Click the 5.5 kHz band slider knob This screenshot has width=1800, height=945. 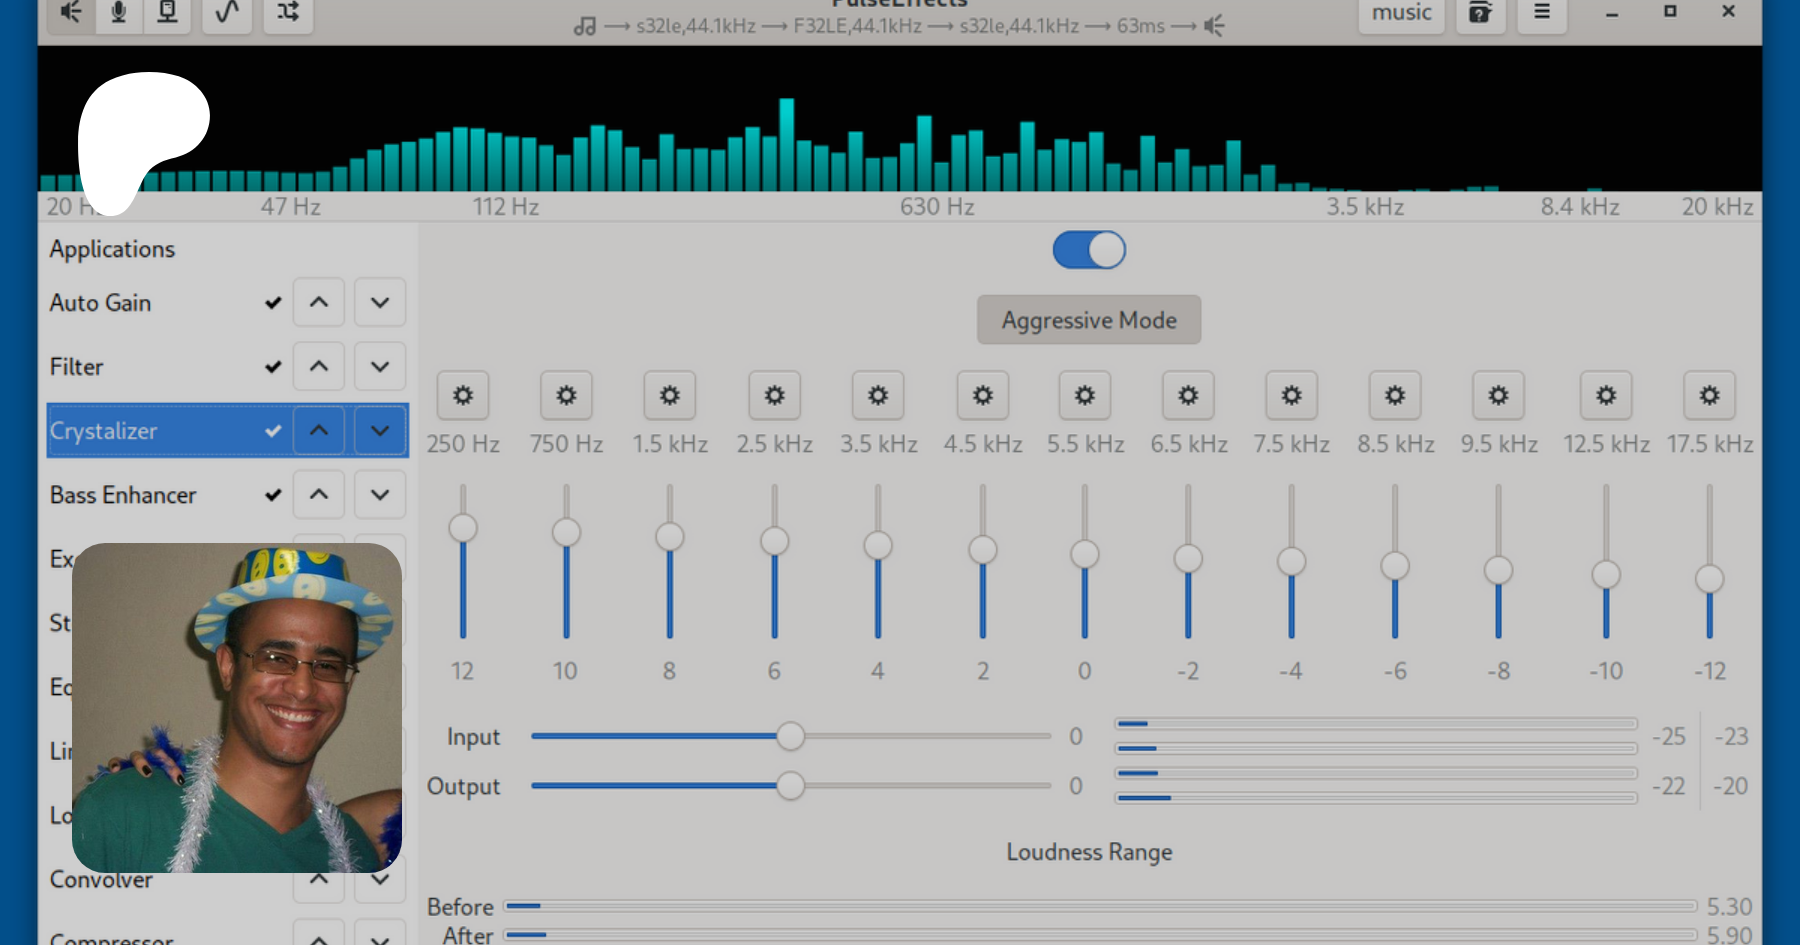(x=1085, y=554)
